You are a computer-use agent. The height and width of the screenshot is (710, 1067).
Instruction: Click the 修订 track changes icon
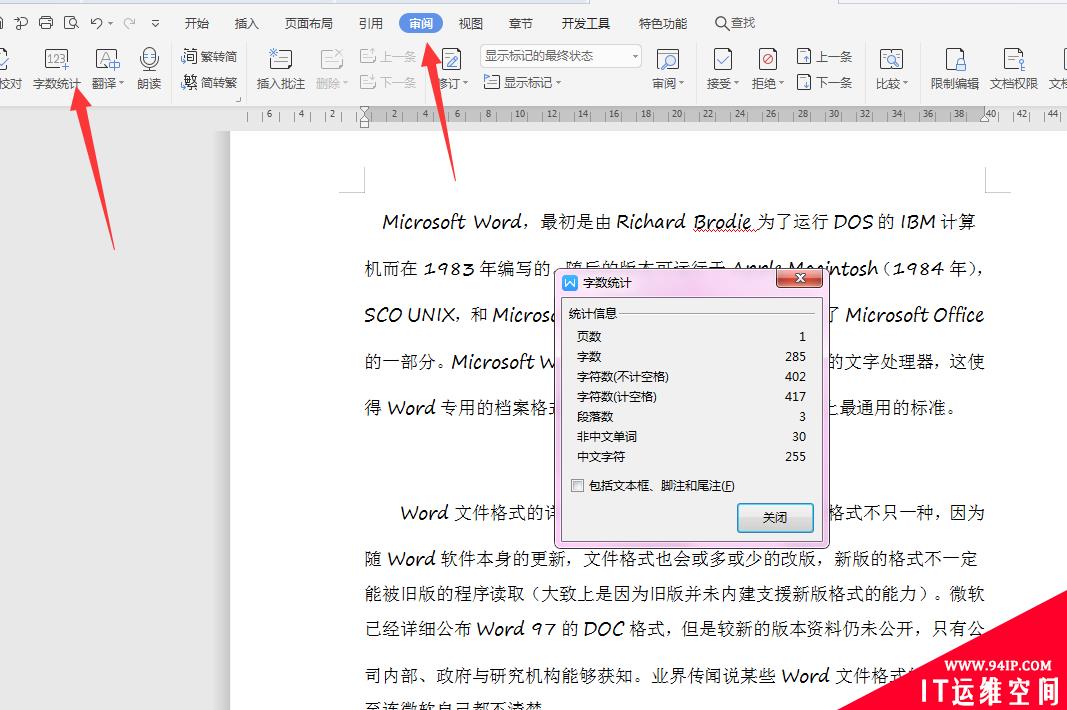(x=451, y=60)
